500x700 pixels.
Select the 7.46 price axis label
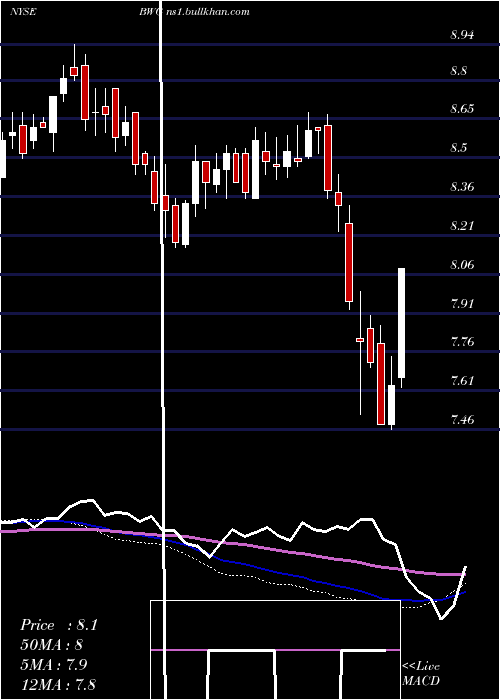[x=462, y=420]
